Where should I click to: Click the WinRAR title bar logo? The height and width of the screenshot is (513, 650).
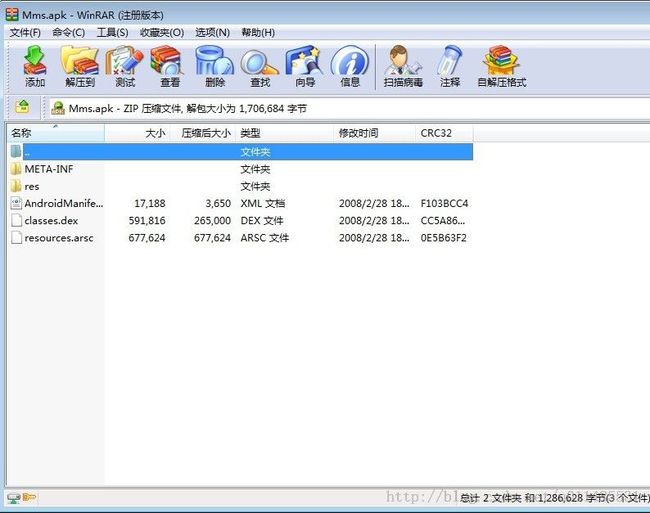pyautogui.click(x=12, y=15)
